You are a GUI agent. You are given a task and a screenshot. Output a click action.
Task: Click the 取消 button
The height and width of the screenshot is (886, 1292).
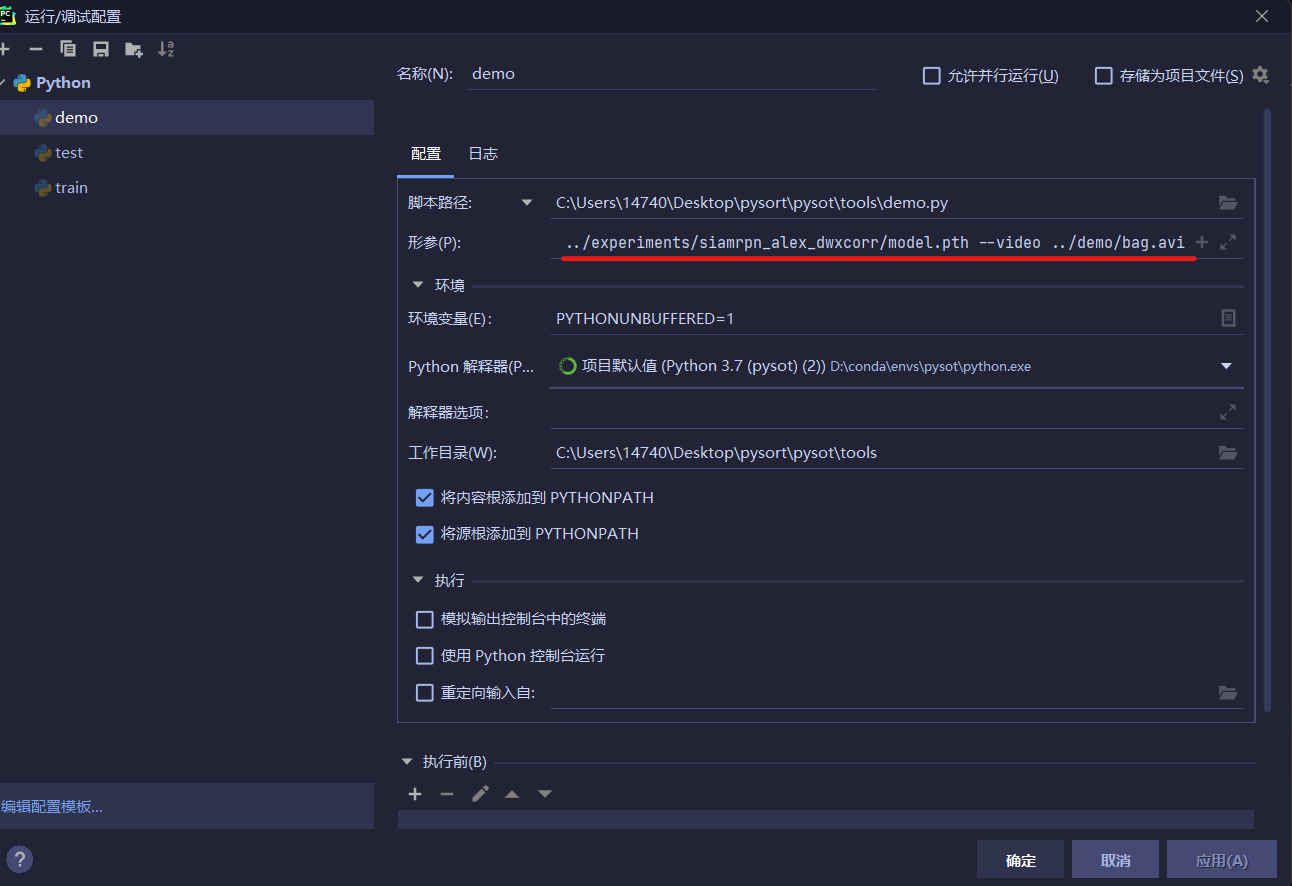[1115, 860]
